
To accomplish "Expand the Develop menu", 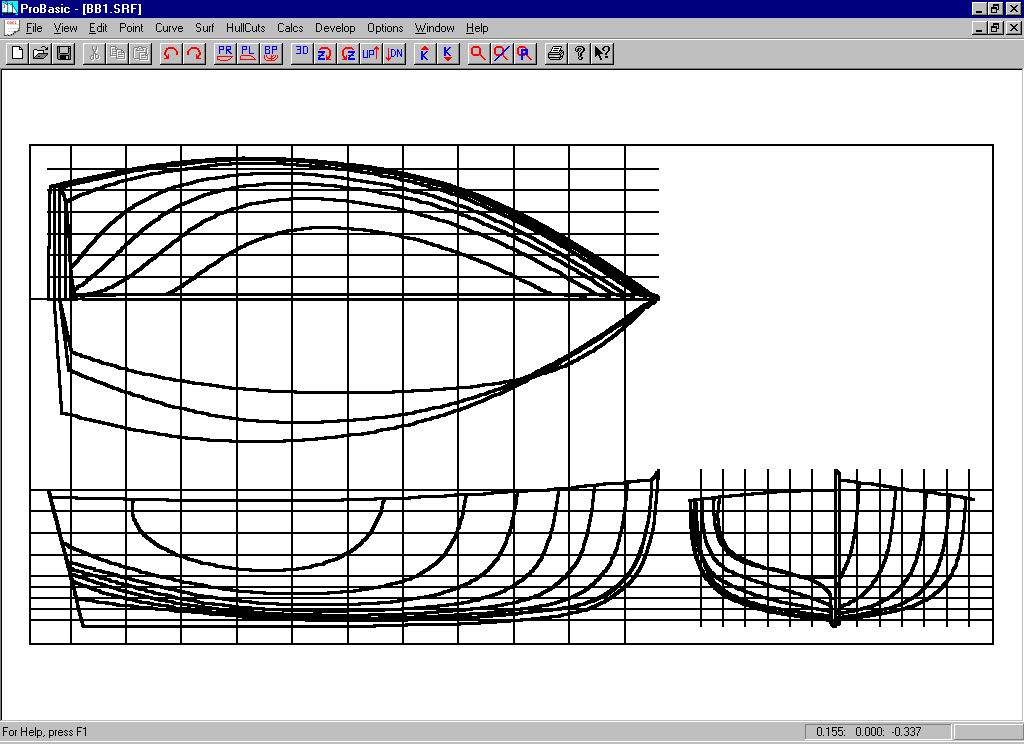I will click(x=335, y=28).
